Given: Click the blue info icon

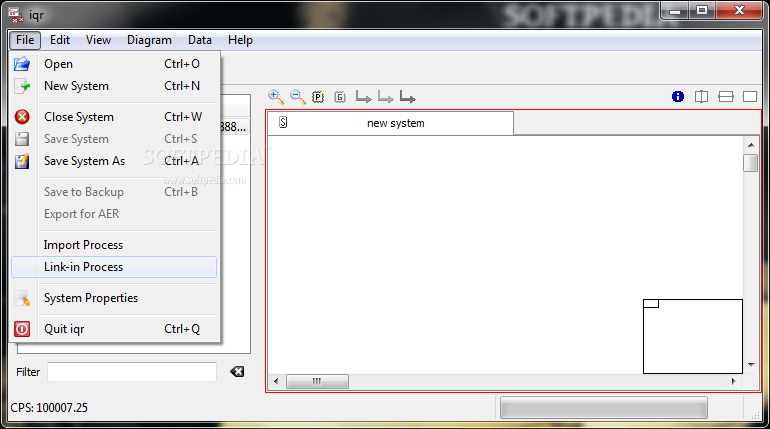Looking at the screenshot, I should click(678, 97).
